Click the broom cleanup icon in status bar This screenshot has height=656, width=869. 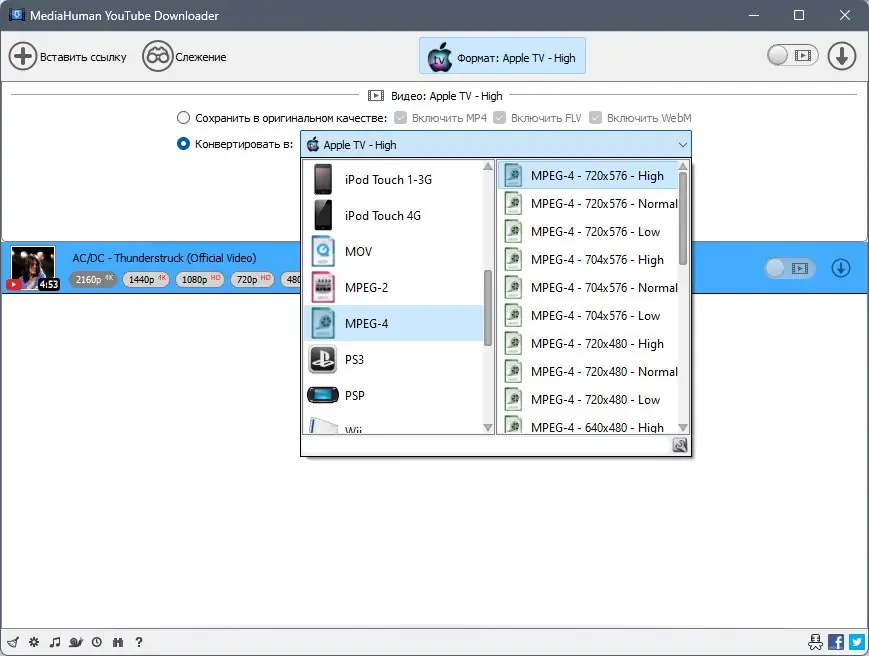[x=13, y=642]
